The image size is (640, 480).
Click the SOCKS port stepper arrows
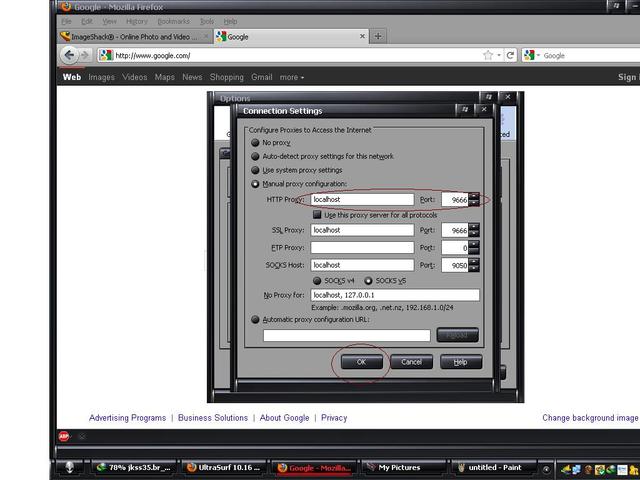point(474,265)
